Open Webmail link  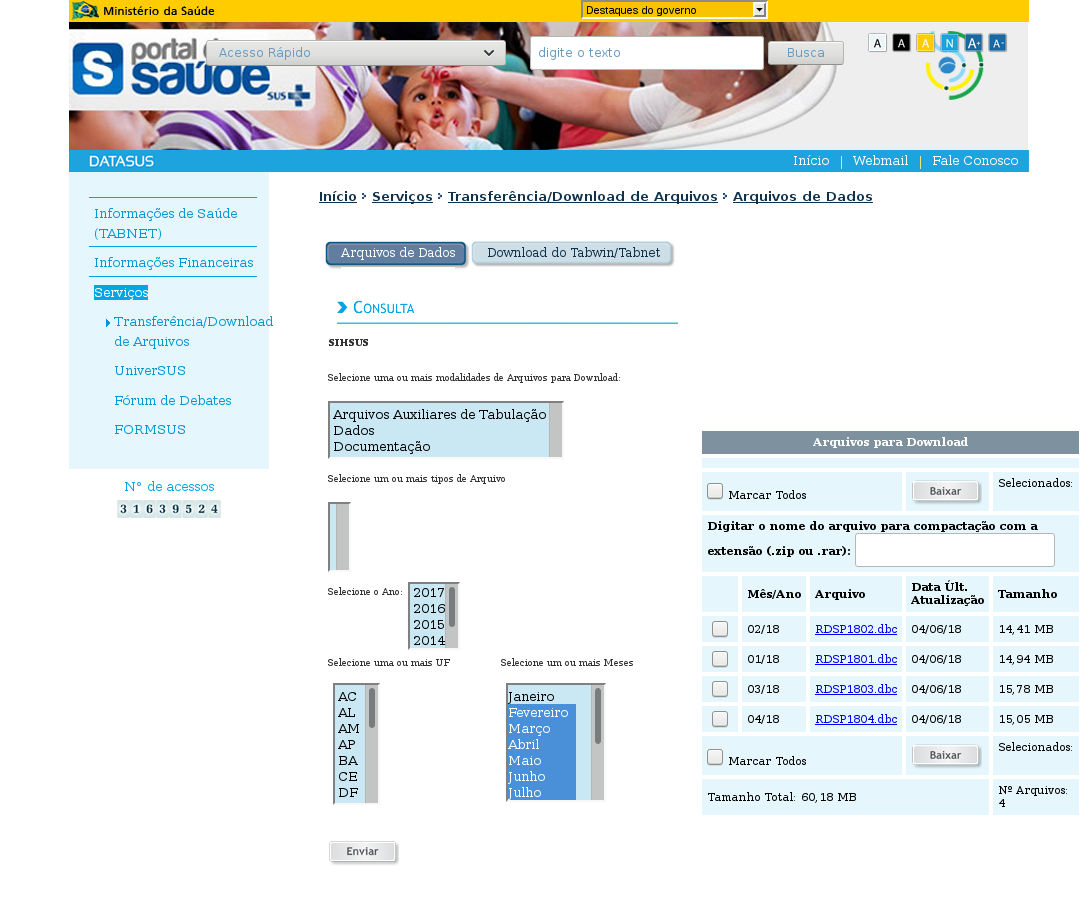point(880,161)
